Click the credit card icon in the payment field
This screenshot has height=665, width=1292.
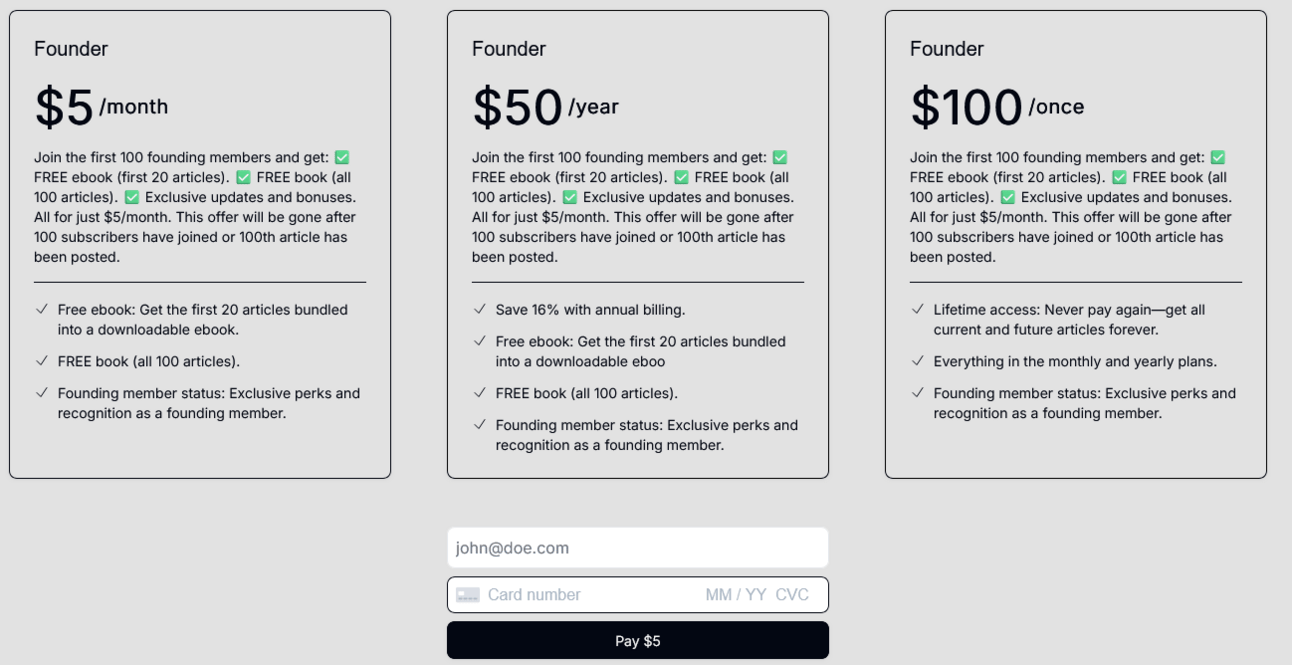point(467,595)
